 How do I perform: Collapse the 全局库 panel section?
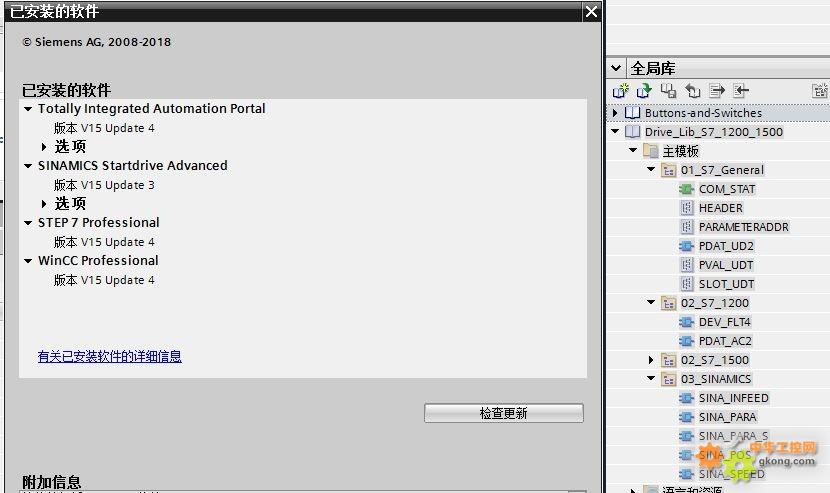616,68
